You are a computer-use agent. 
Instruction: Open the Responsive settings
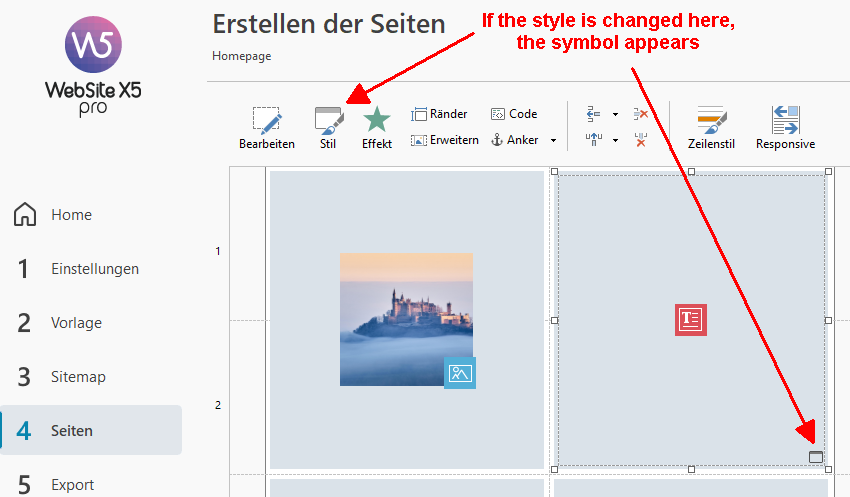pos(785,127)
